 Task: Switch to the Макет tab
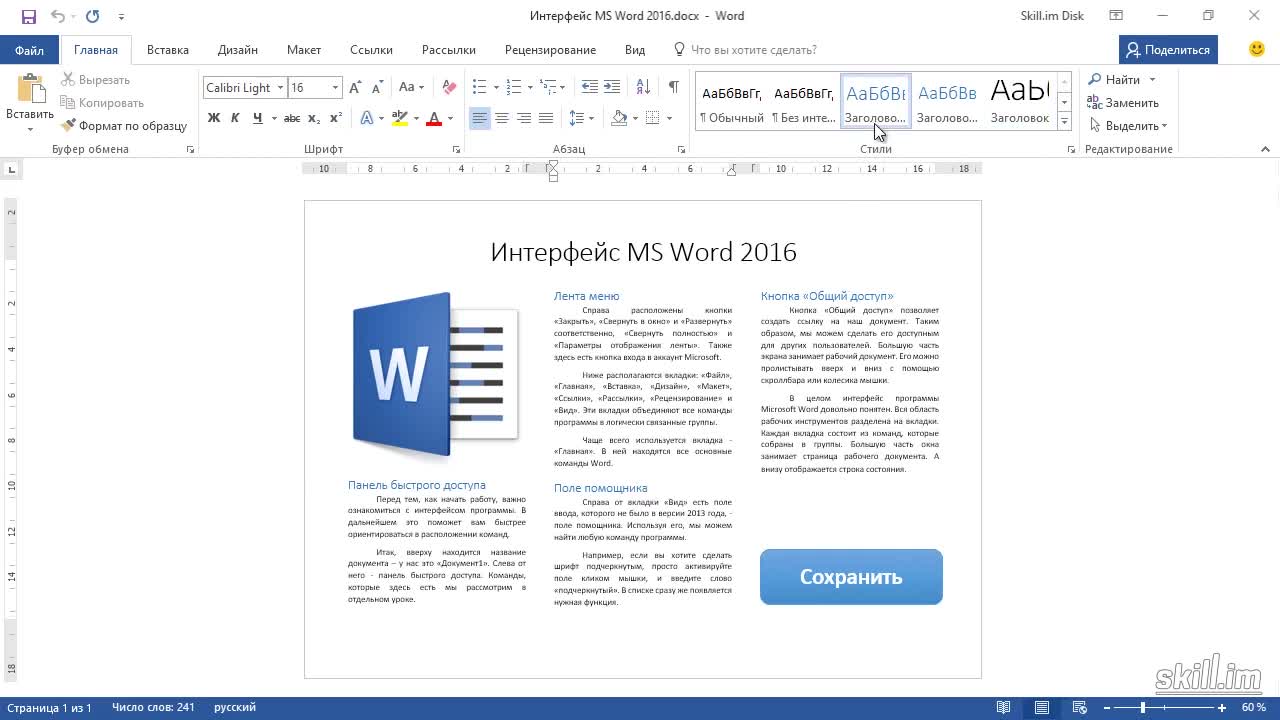pyautogui.click(x=304, y=50)
